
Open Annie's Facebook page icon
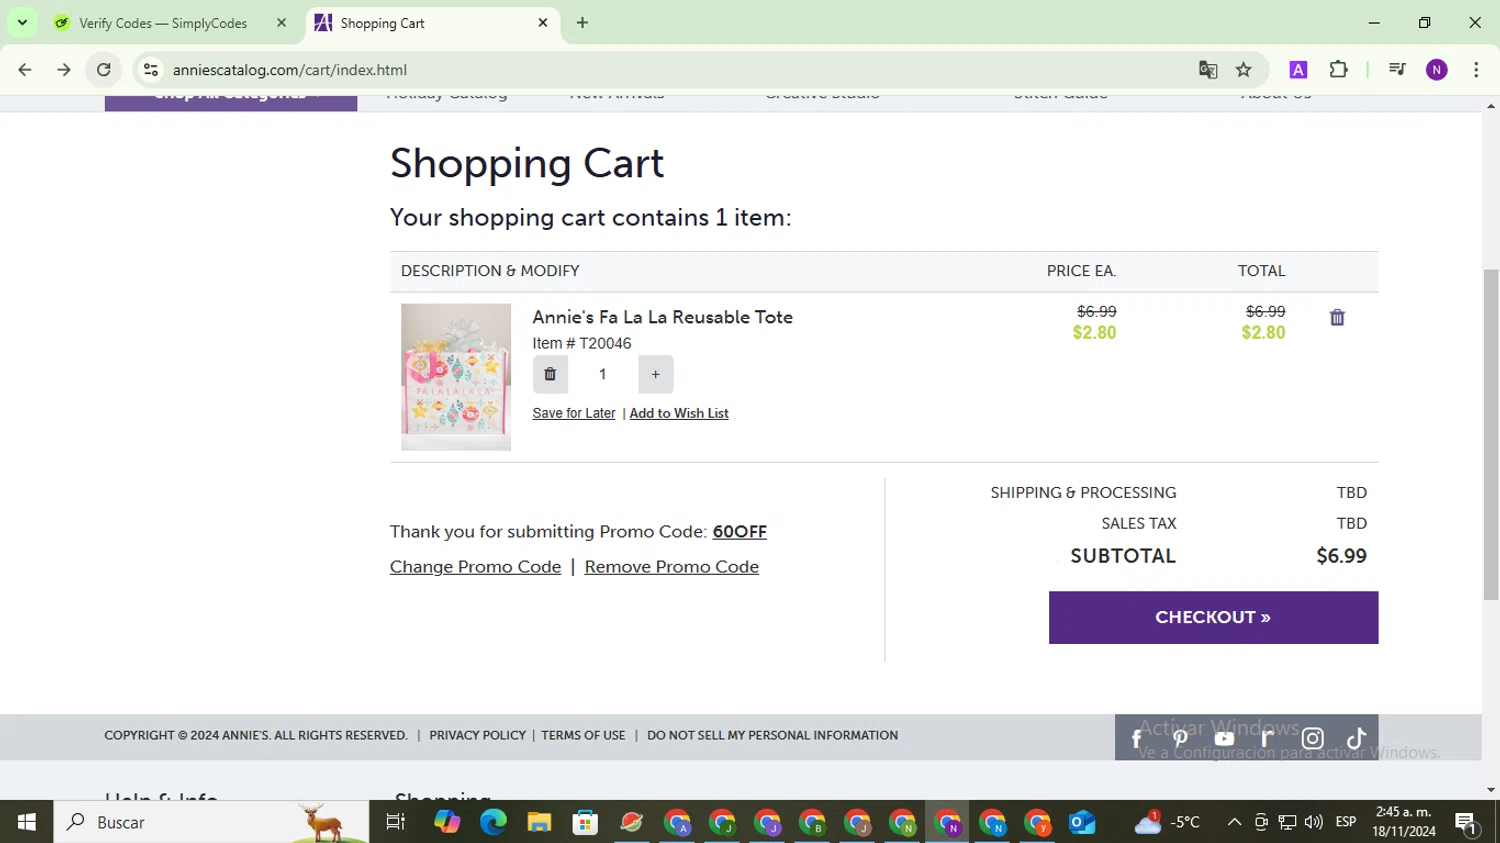pyautogui.click(x=1137, y=738)
